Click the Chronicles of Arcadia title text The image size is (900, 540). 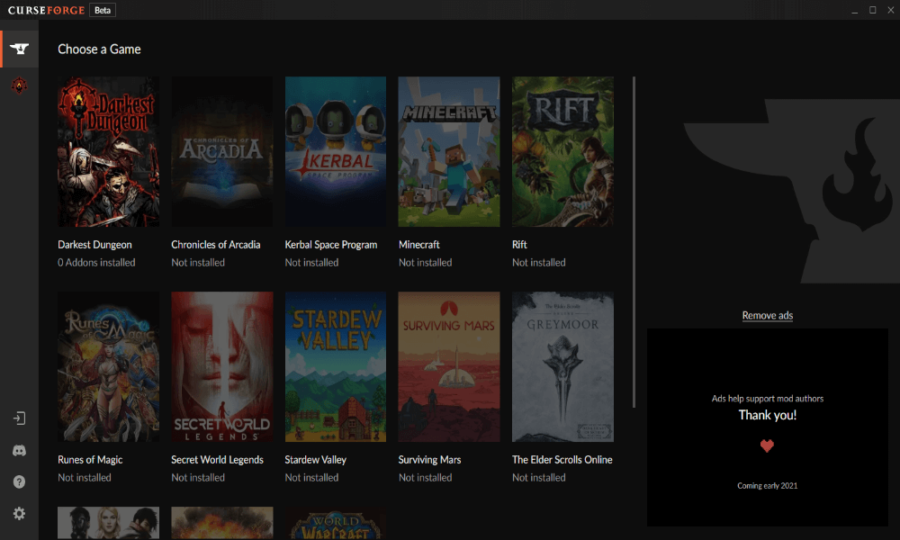point(216,244)
